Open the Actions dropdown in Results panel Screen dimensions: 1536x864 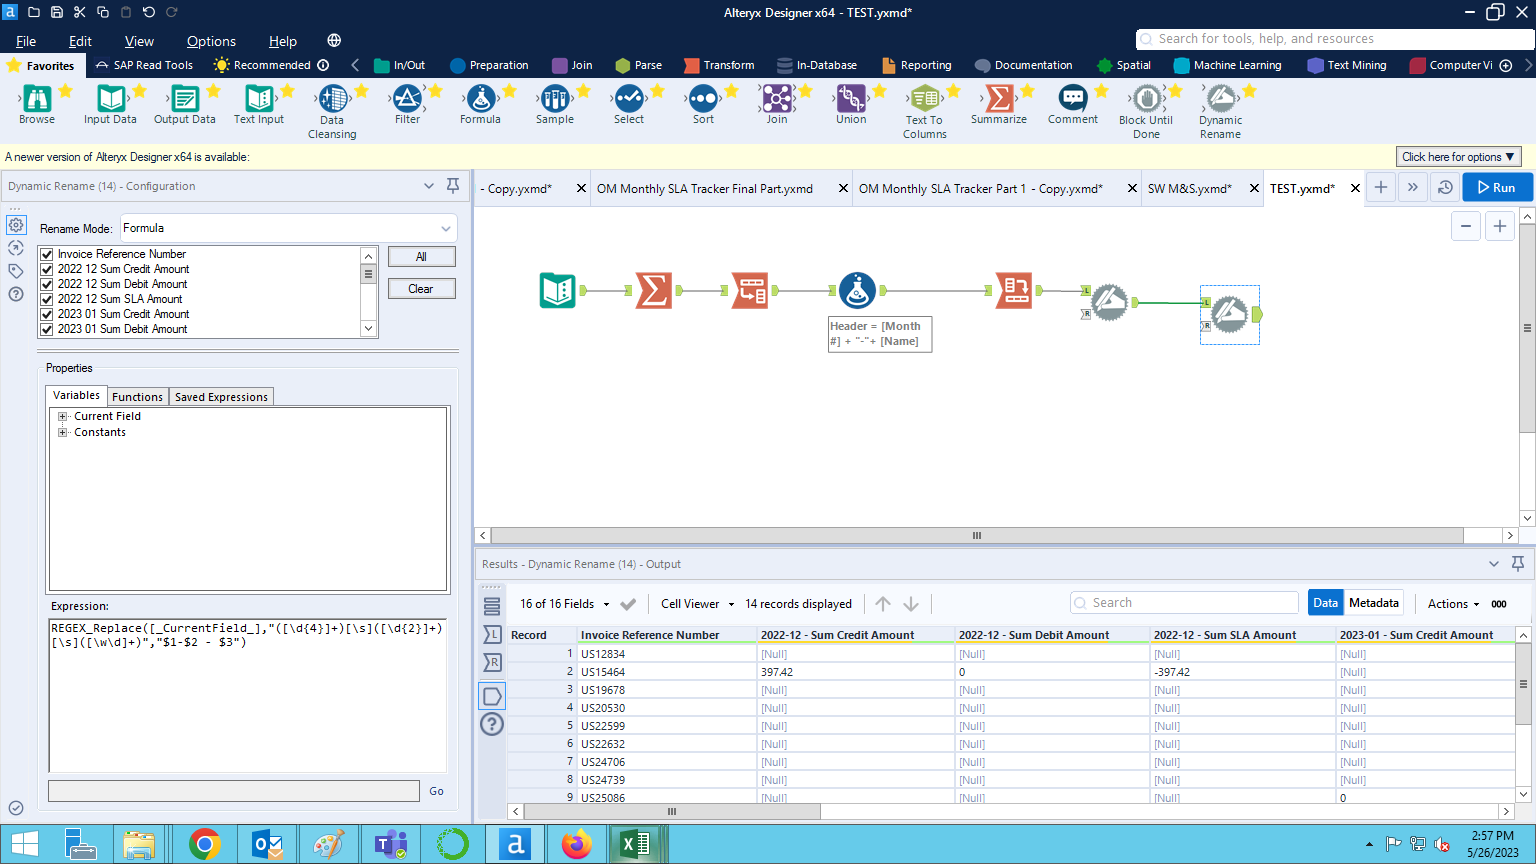(1452, 603)
